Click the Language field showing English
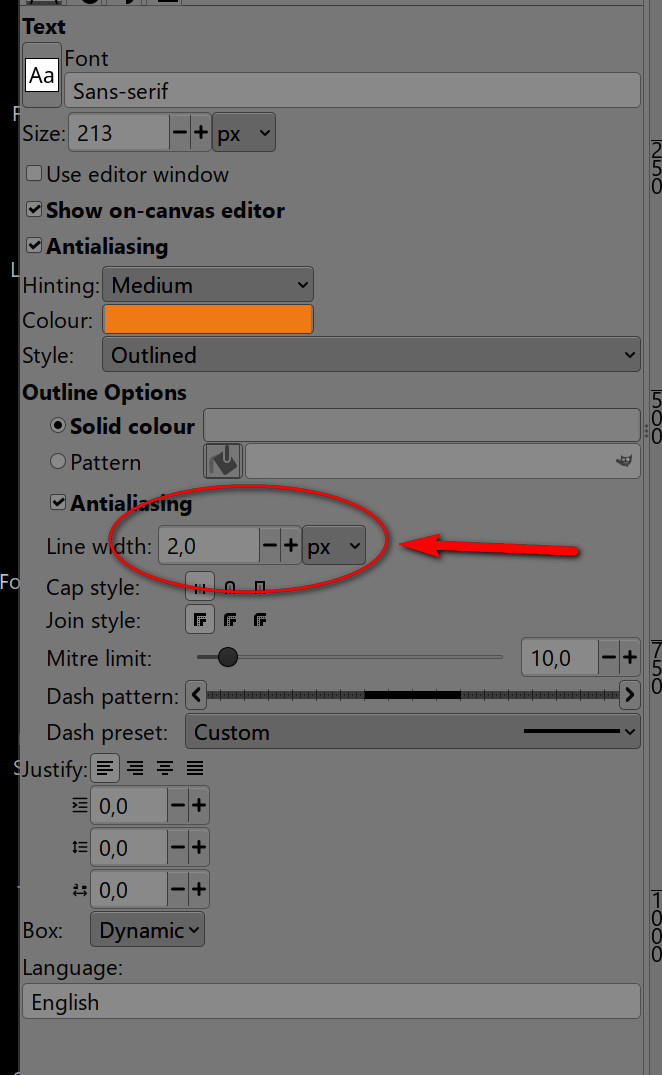The width and height of the screenshot is (662, 1075). 330,1002
